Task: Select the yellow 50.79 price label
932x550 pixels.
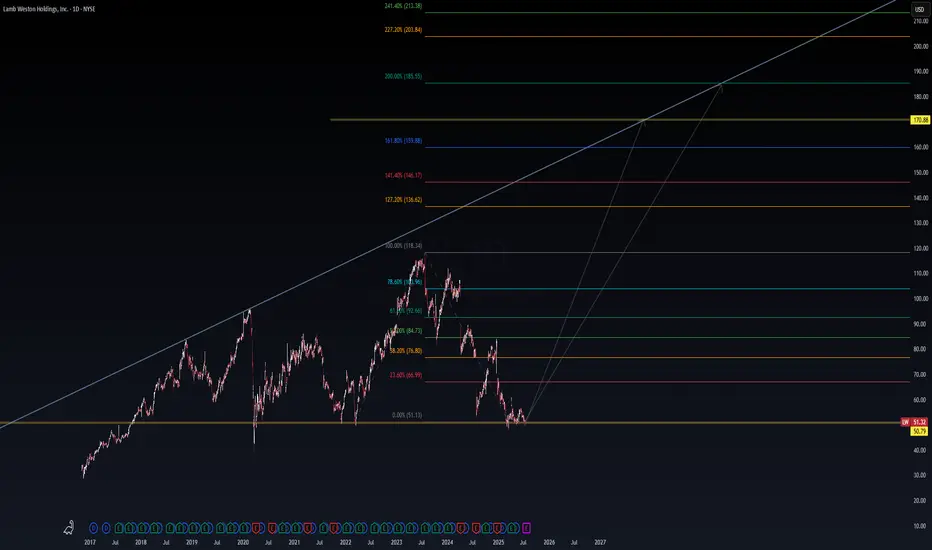Action: [920, 431]
